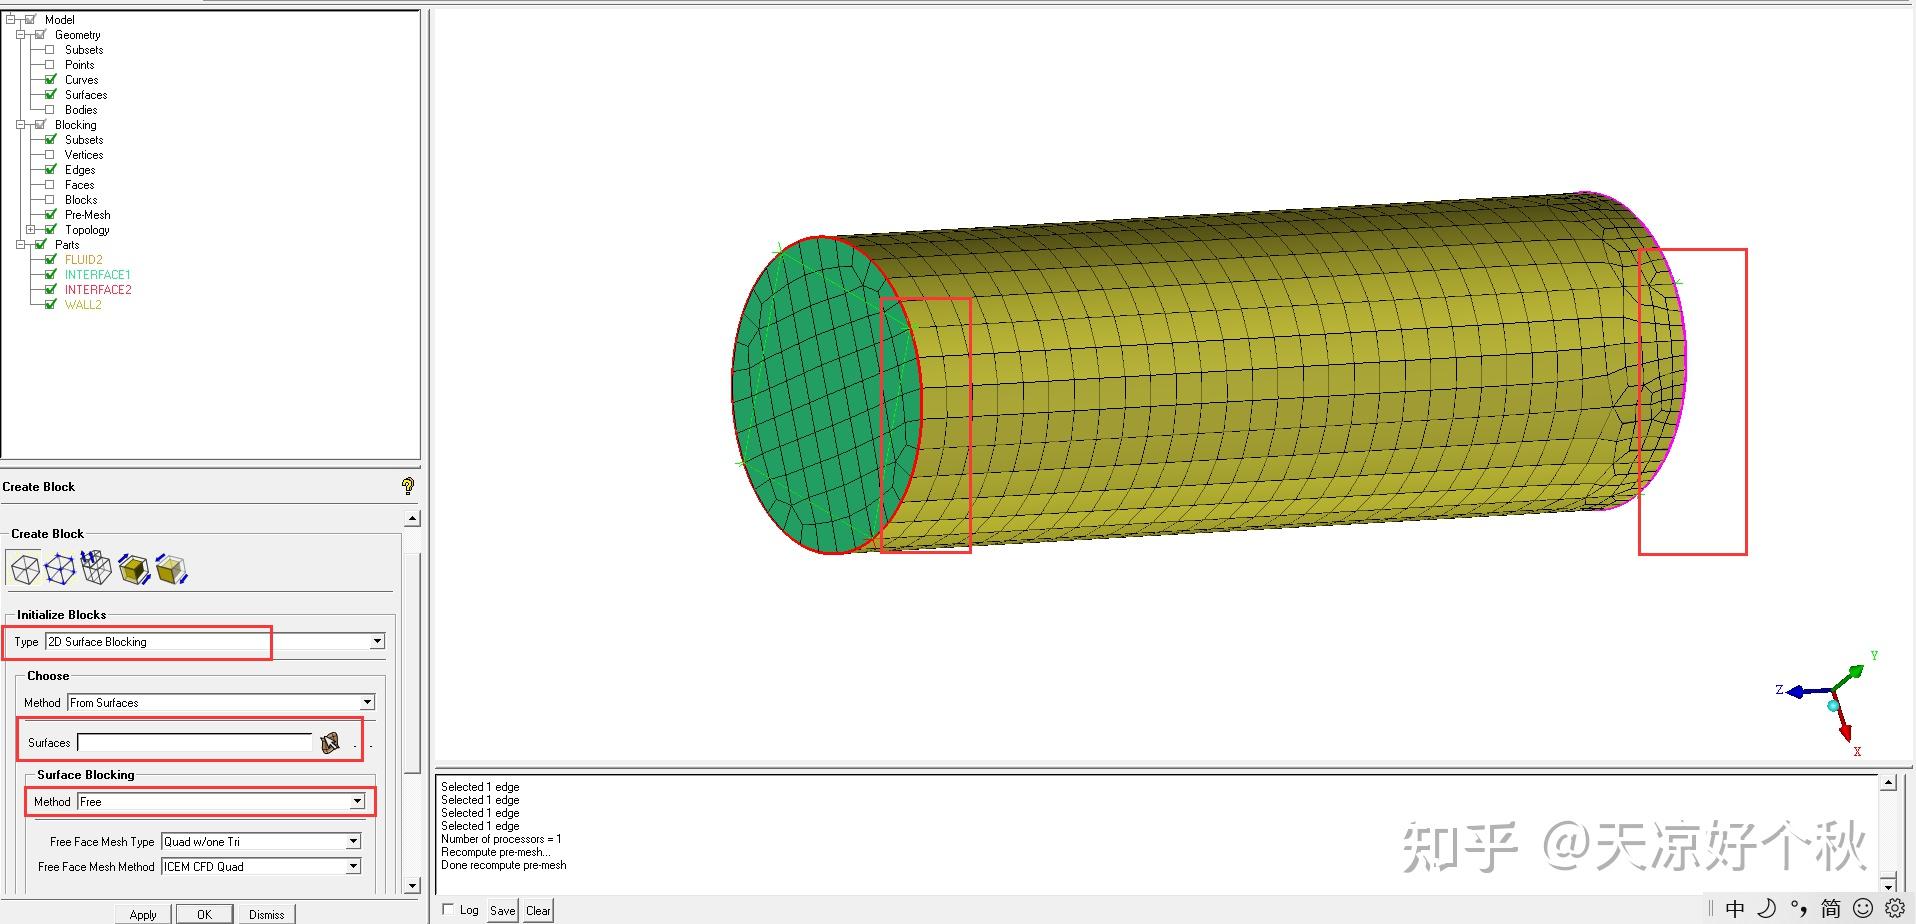This screenshot has width=1916, height=924.
Task: Toggle the IME moon half-width icon
Action: point(1767,908)
